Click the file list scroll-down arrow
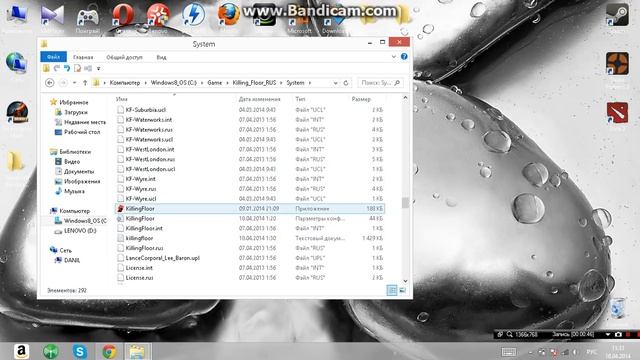This screenshot has width=640, height=360. 405,281
